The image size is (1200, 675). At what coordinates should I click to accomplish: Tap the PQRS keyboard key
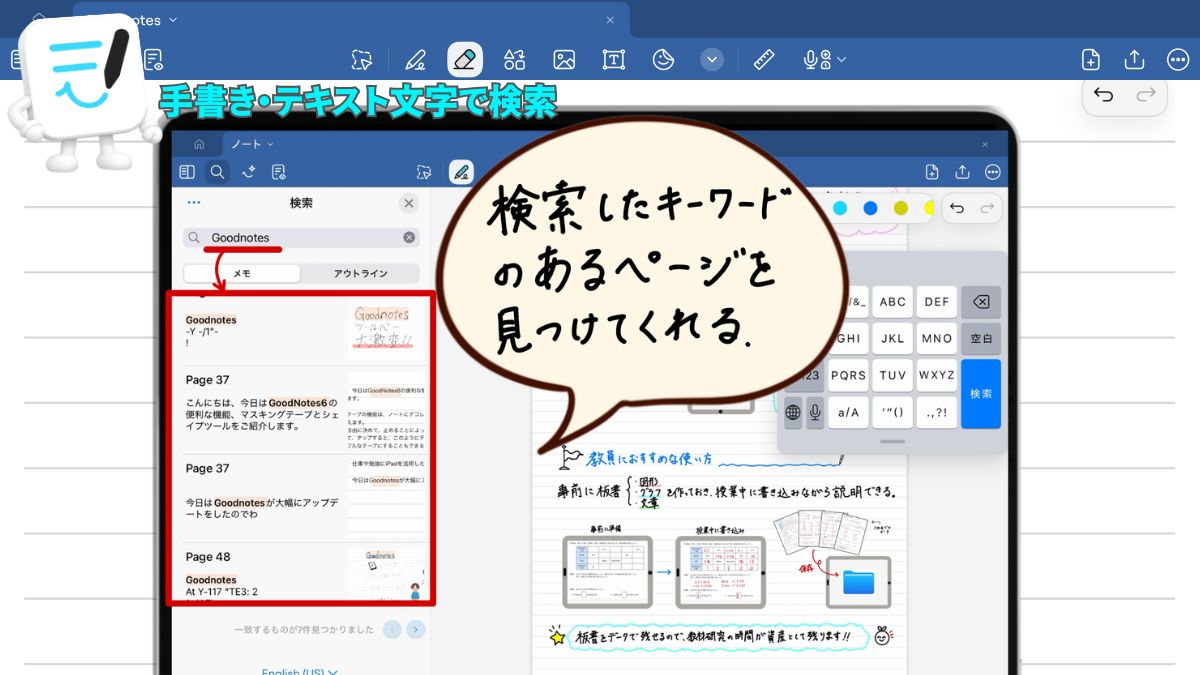coord(848,376)
